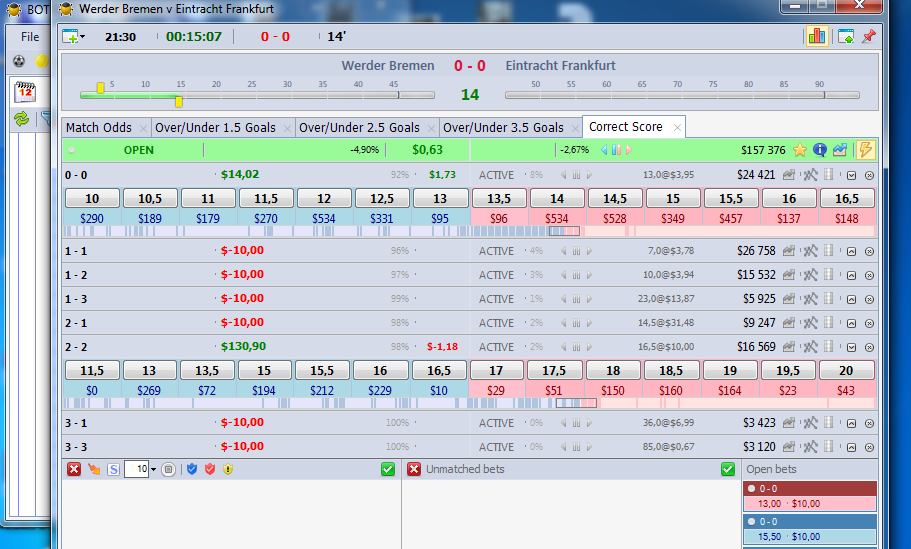Click the 2 - 2 price range slider thumb
This screenshot has width=911, height=549.
pyautogui.click(x=576, y=403)
